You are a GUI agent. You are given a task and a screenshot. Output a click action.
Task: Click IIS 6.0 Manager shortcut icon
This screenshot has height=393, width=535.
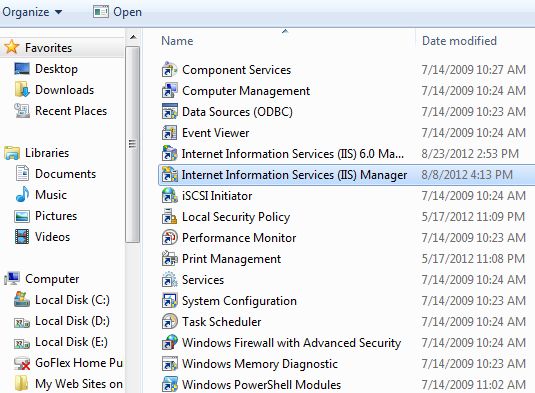click(170, 154)
